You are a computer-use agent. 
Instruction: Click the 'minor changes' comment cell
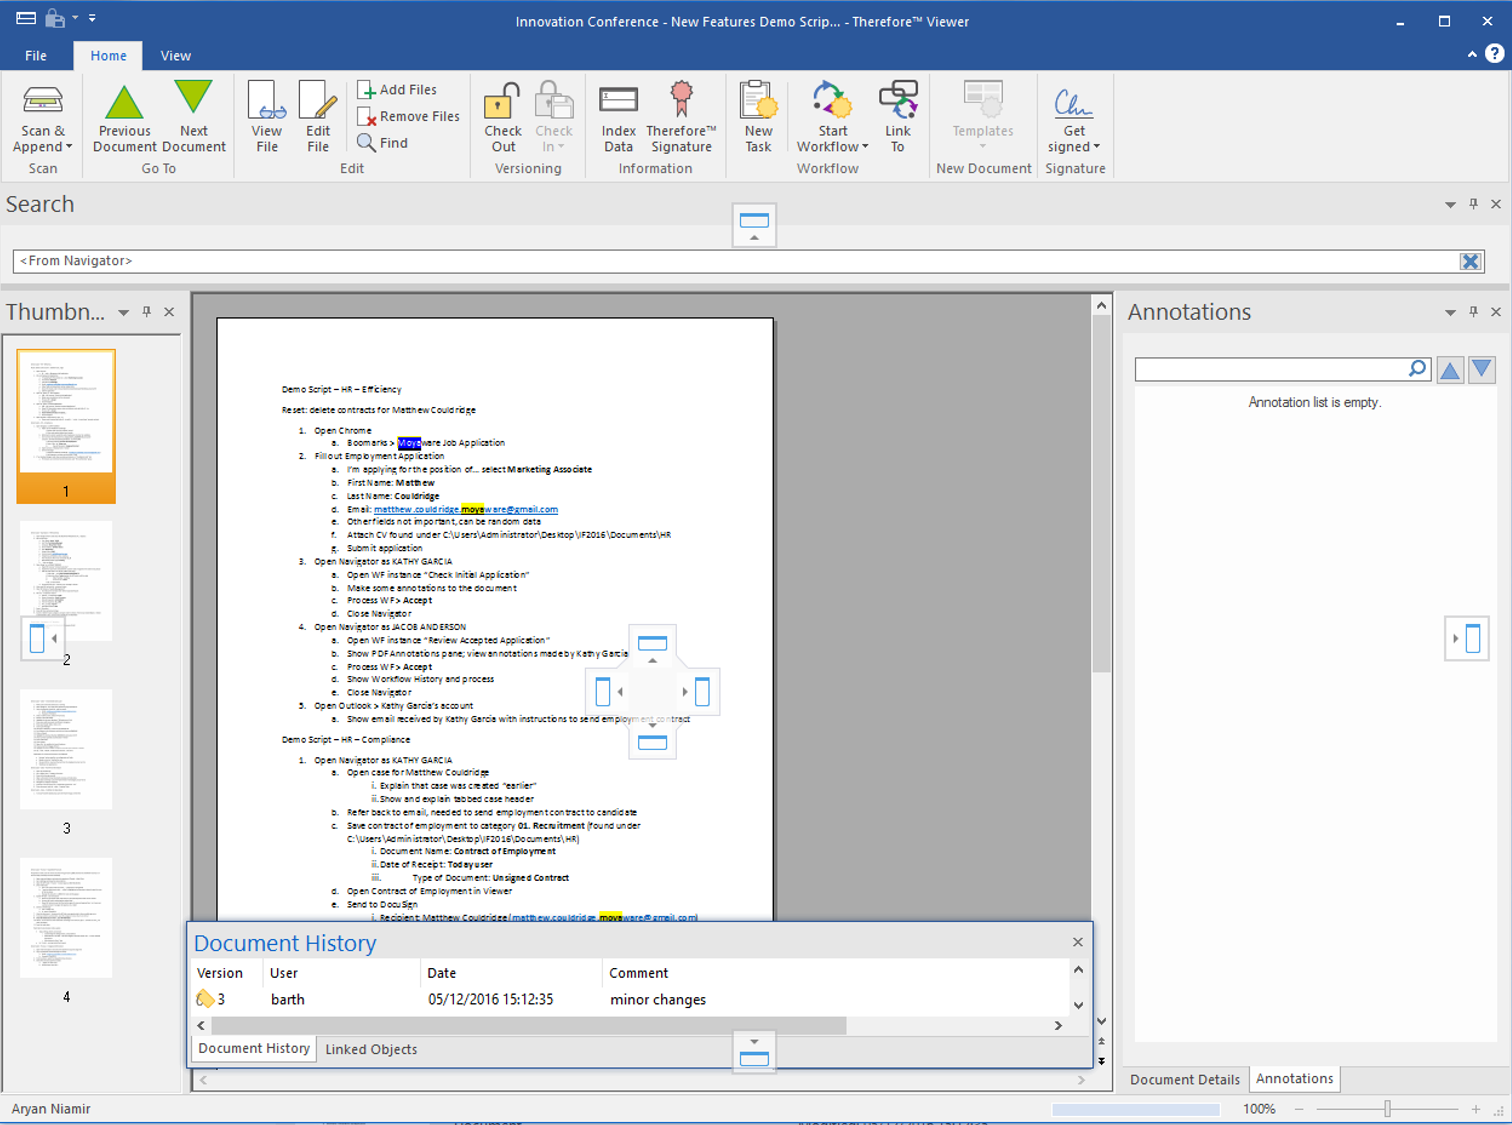click(x=658, y=999)
